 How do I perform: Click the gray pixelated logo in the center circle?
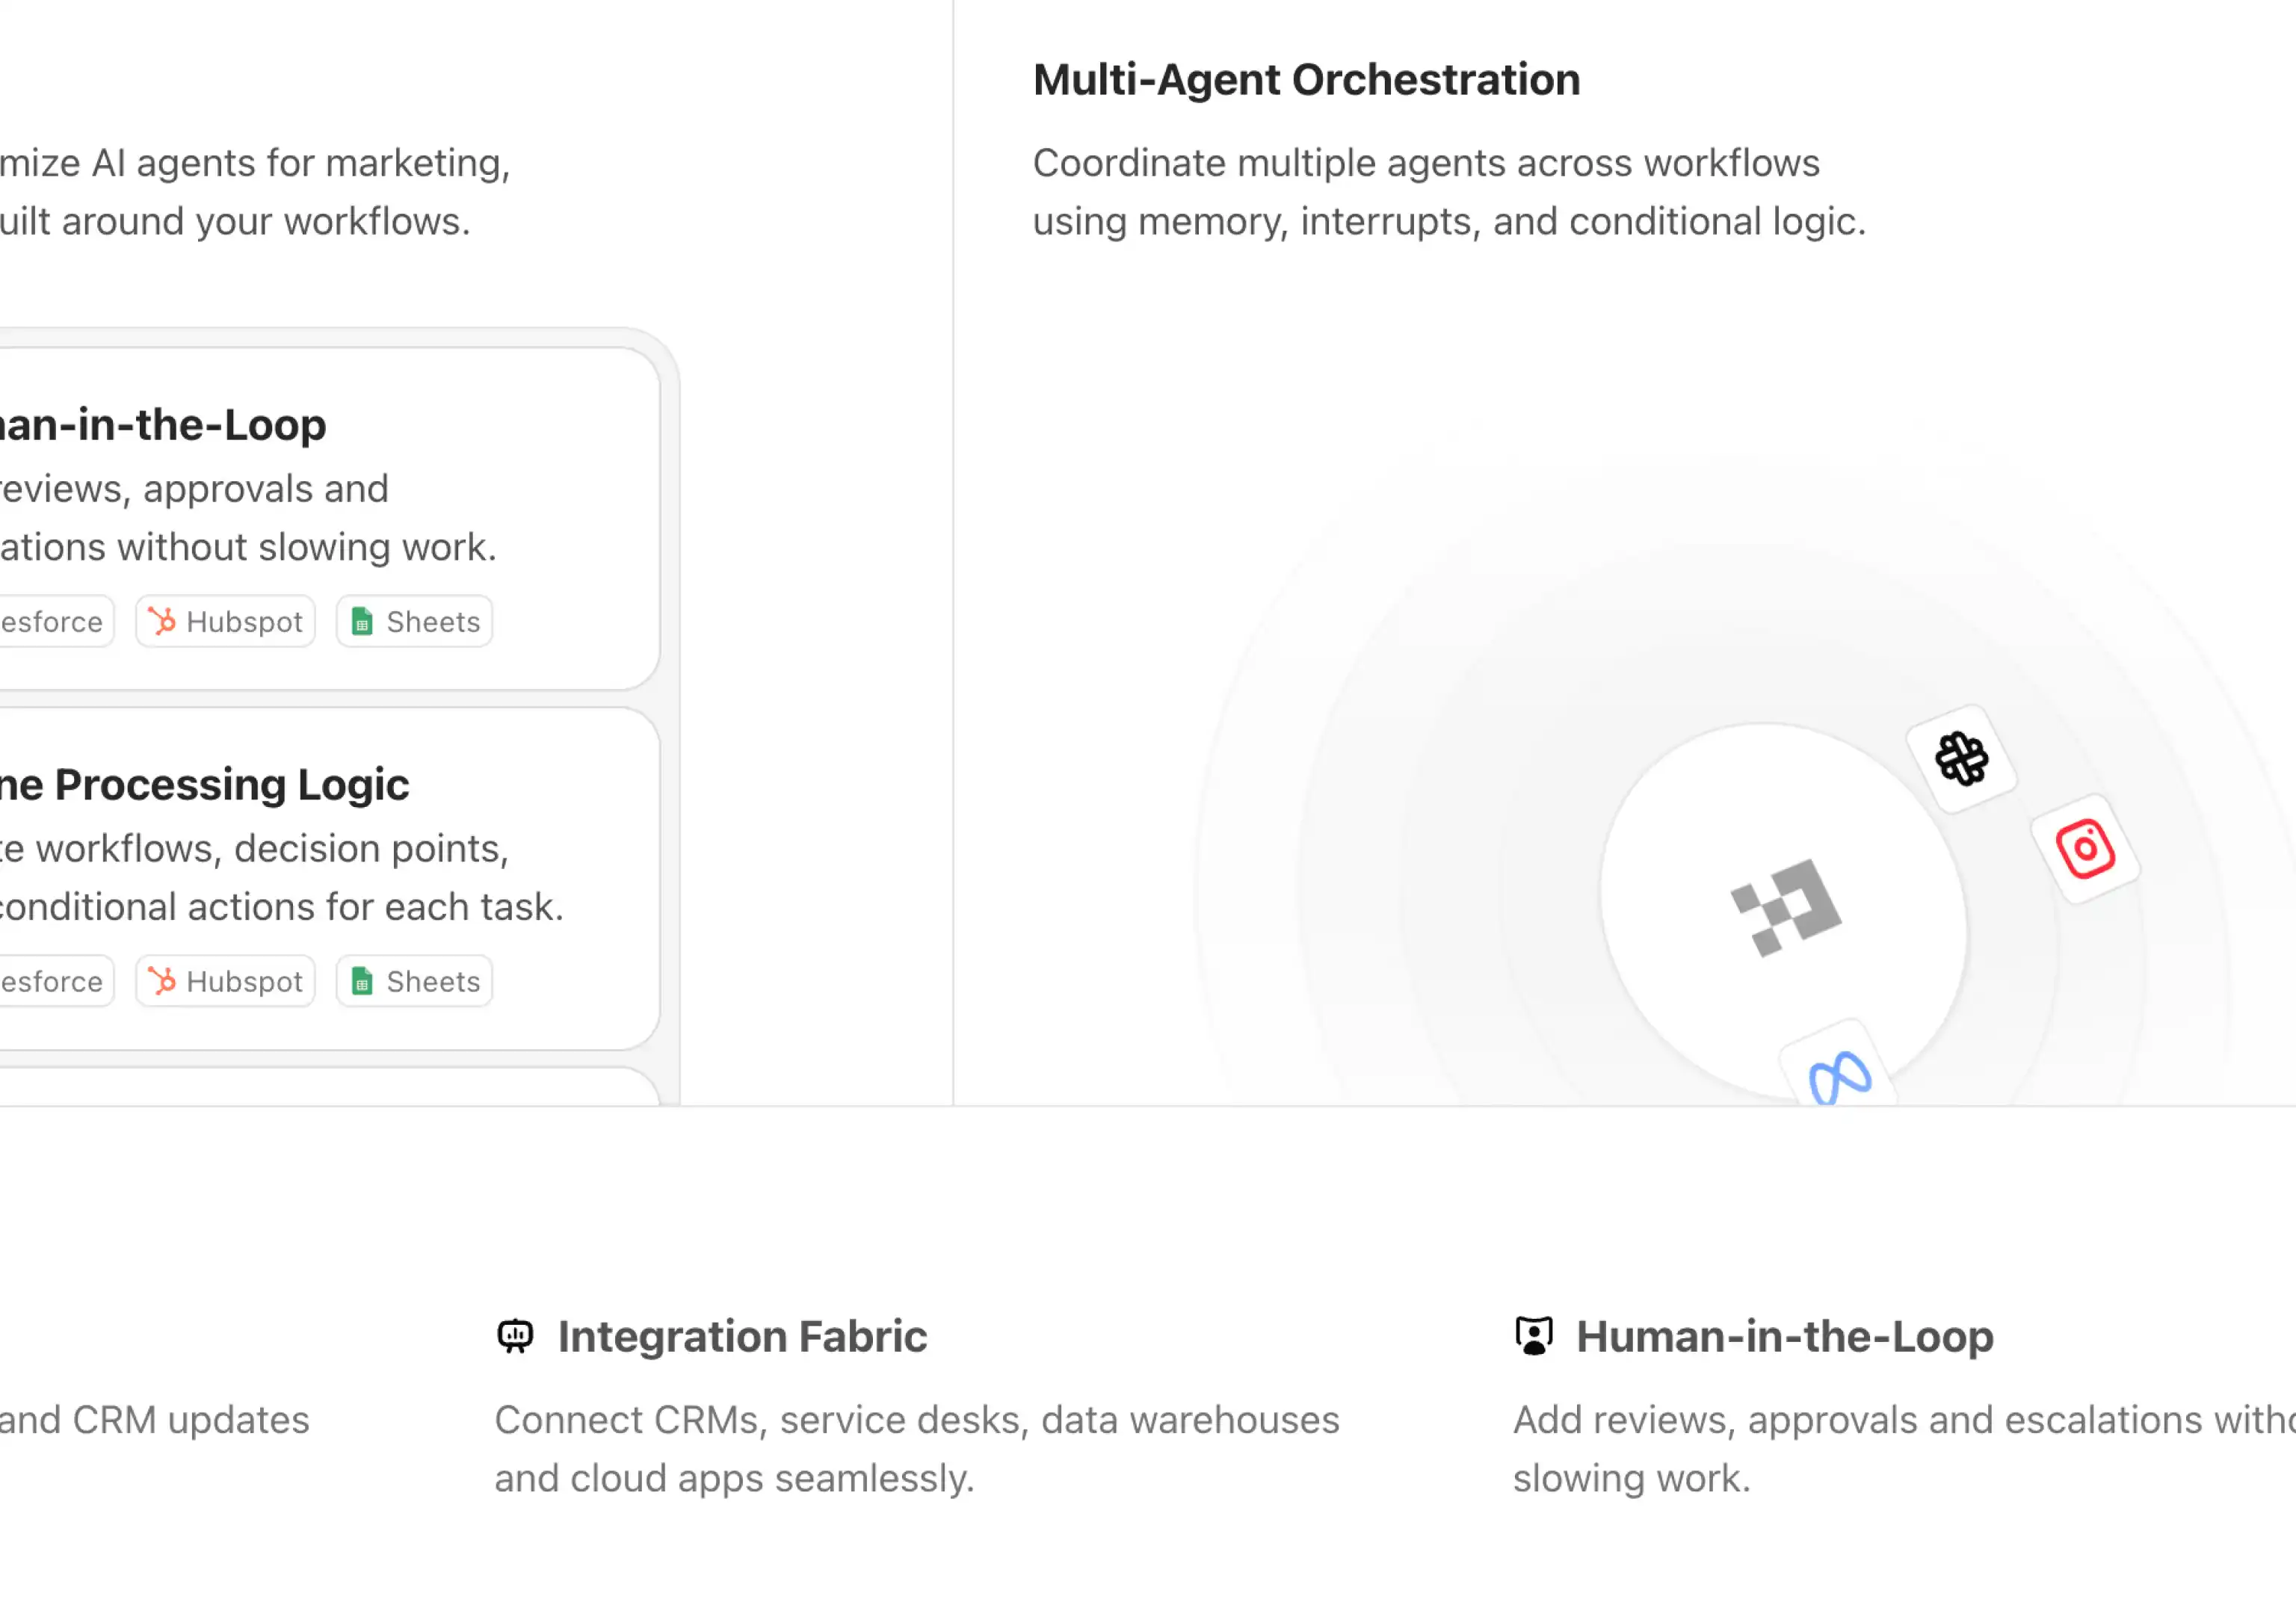pos(1785,907)
